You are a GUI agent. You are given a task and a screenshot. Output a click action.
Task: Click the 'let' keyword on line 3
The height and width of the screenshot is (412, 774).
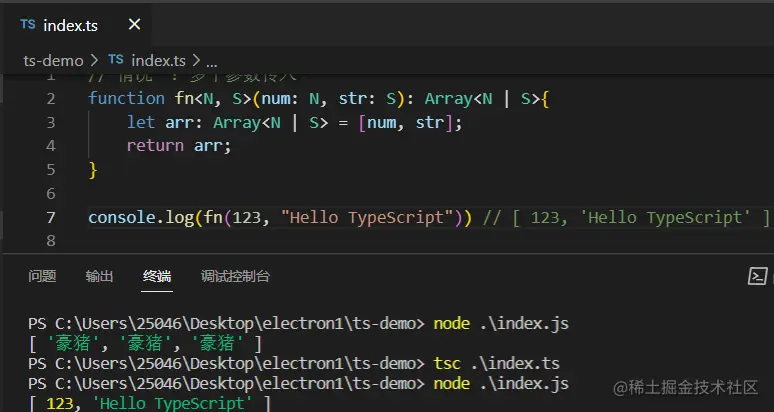pyautogui.click(x=141, y=122)
